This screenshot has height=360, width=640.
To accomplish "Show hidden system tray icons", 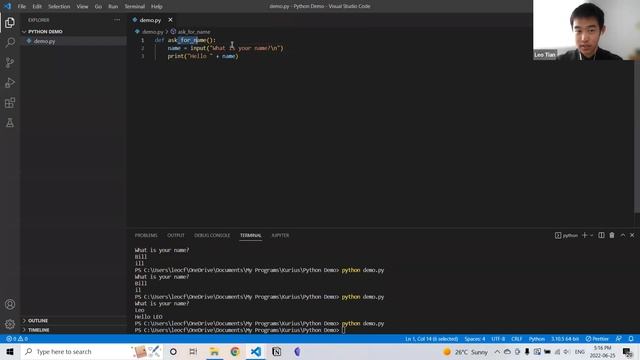I will pyautogui.click(x=497, y=351).
